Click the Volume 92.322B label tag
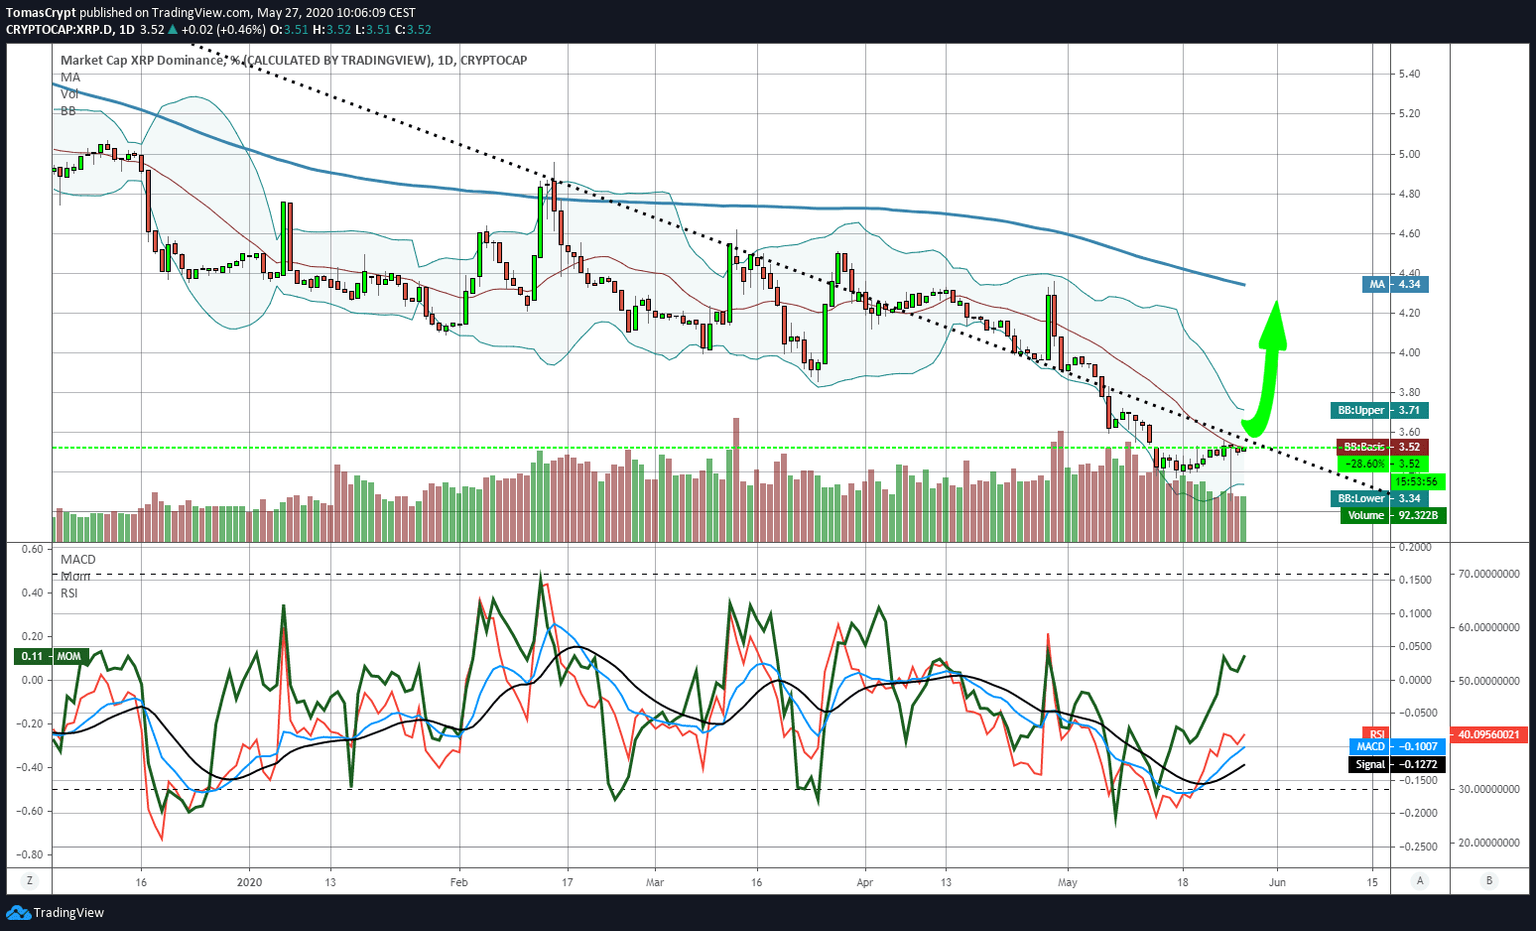Viewport: 1536px width, 931px height. (x=1393, y=516)
